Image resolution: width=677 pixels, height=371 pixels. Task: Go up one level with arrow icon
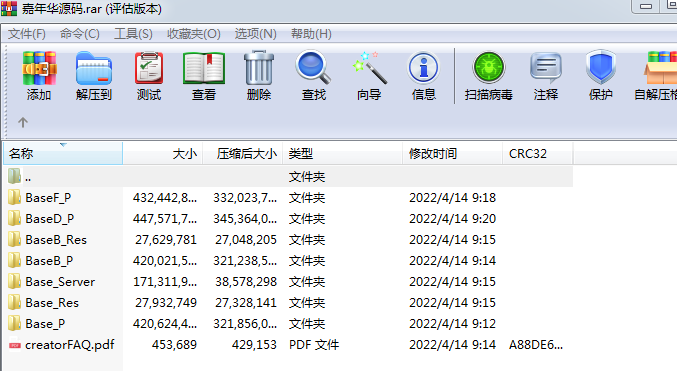coord(23,123)
